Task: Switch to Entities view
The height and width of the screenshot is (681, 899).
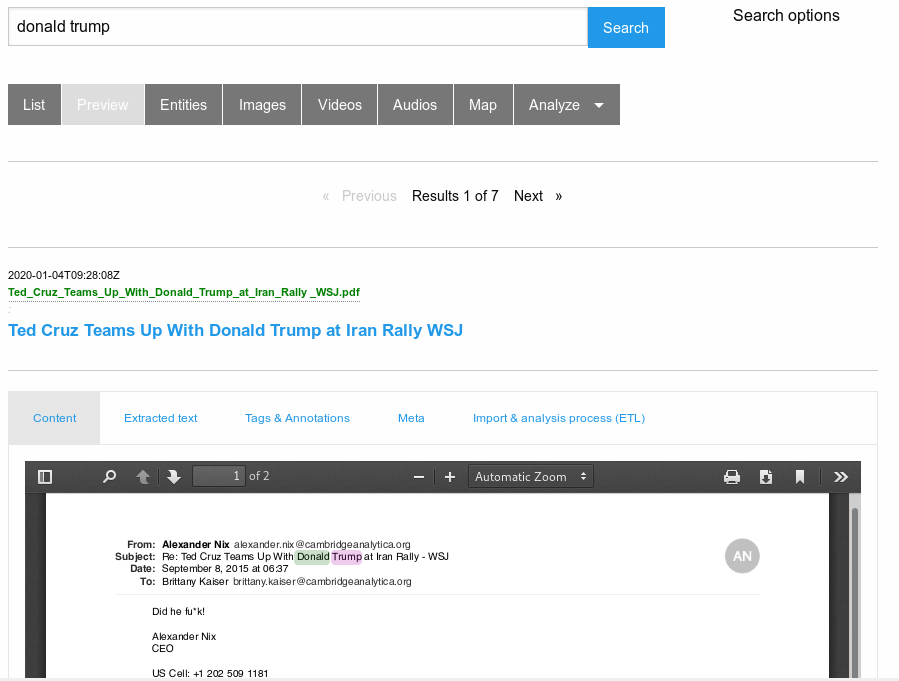Action: click(183, 104)
